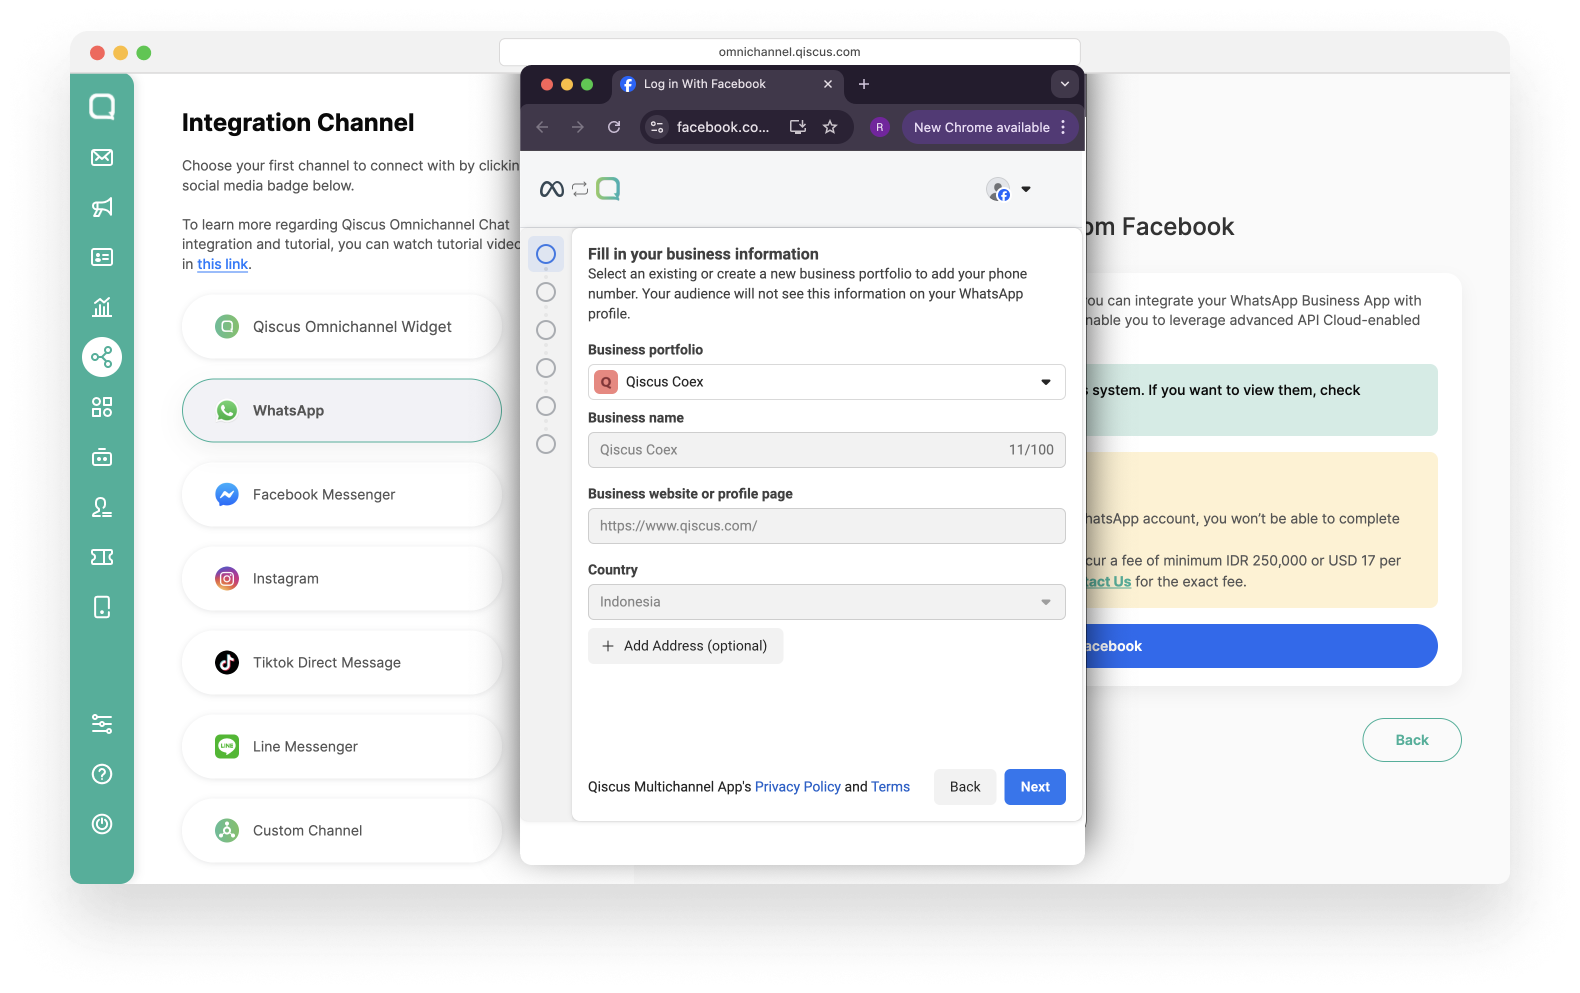Open the Country Indonesia dropdown

tap(827, 602)
